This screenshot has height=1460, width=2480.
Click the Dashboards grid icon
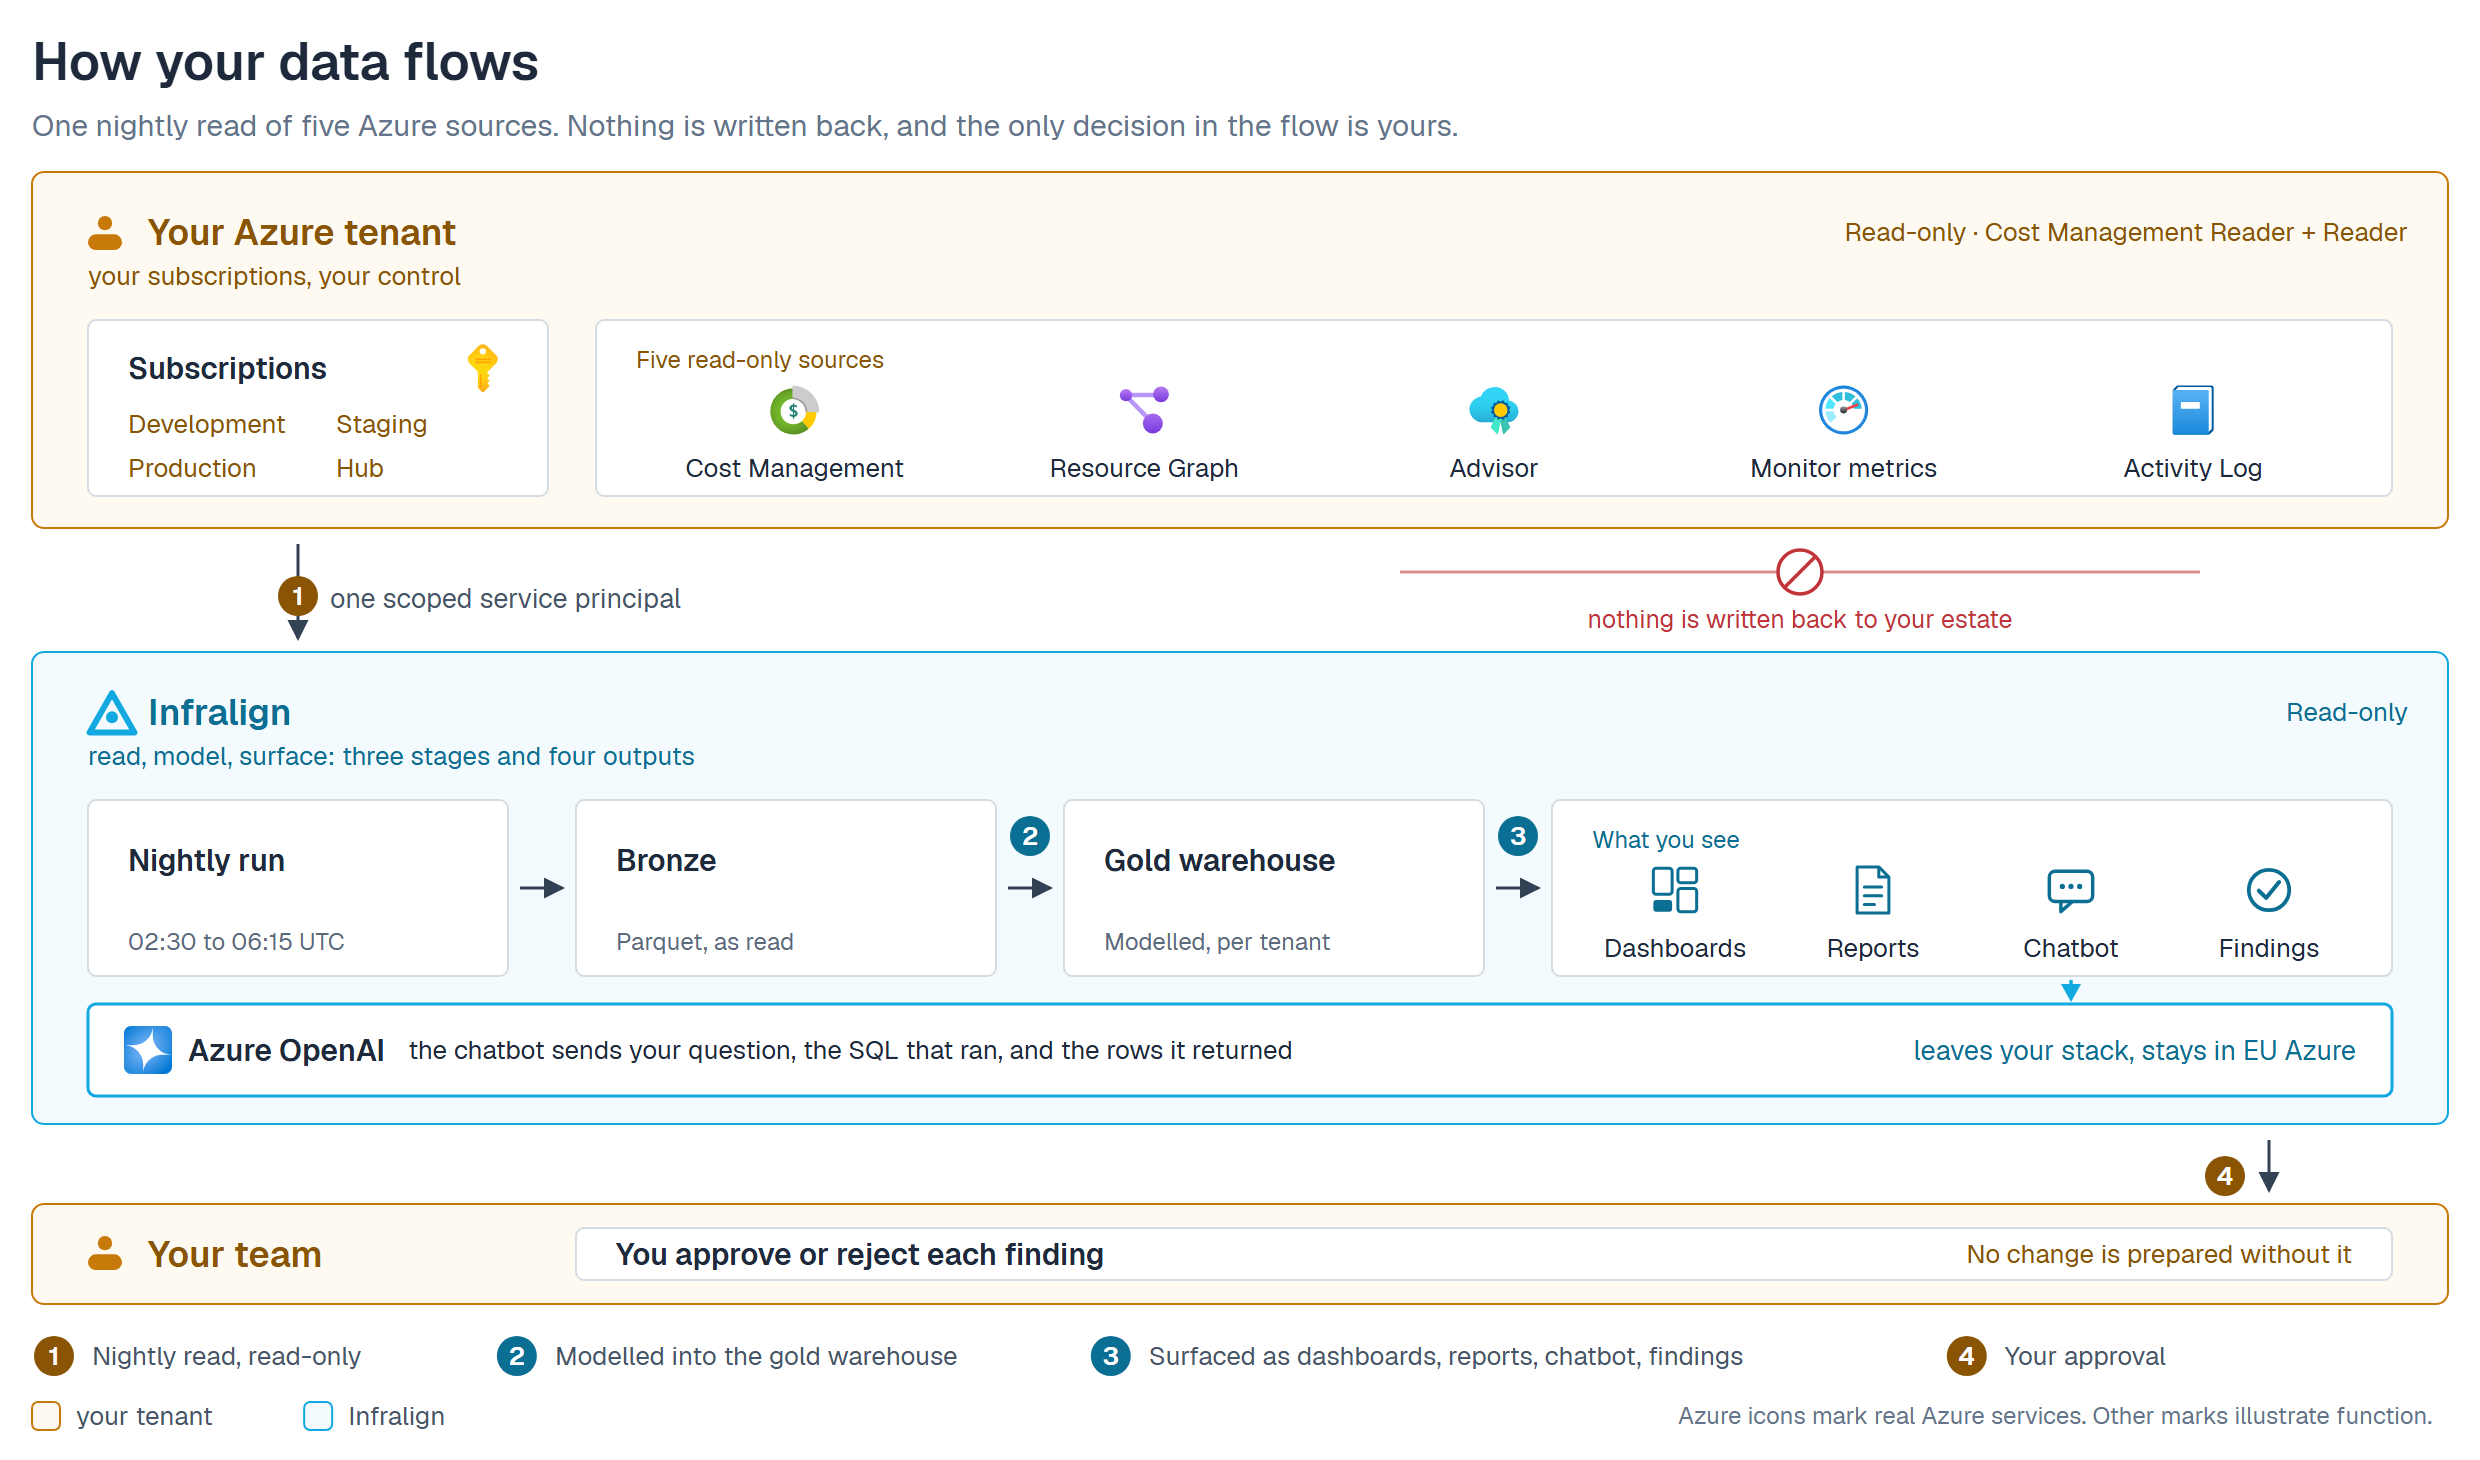(x=1675, y=890)
